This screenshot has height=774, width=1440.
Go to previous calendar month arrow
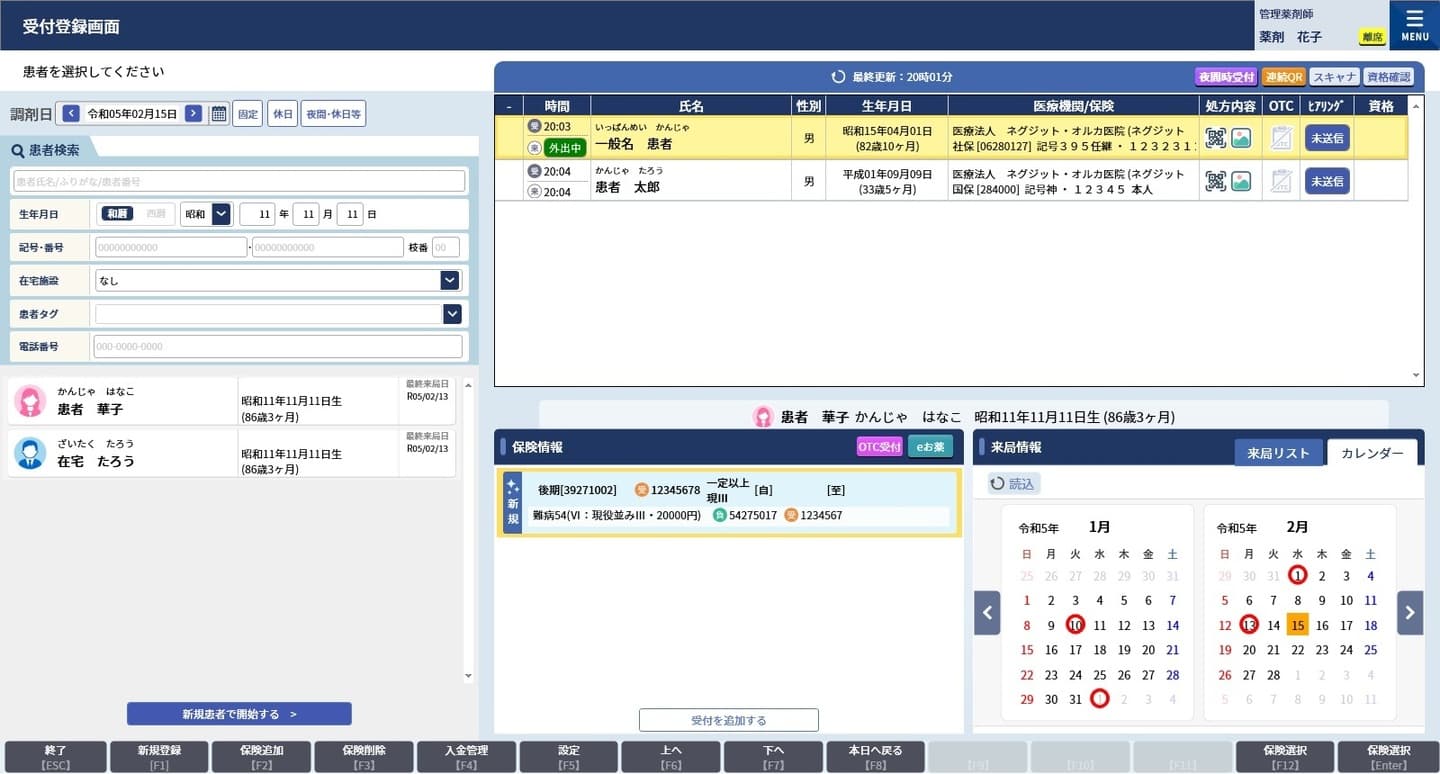click(x=987, y=613)
